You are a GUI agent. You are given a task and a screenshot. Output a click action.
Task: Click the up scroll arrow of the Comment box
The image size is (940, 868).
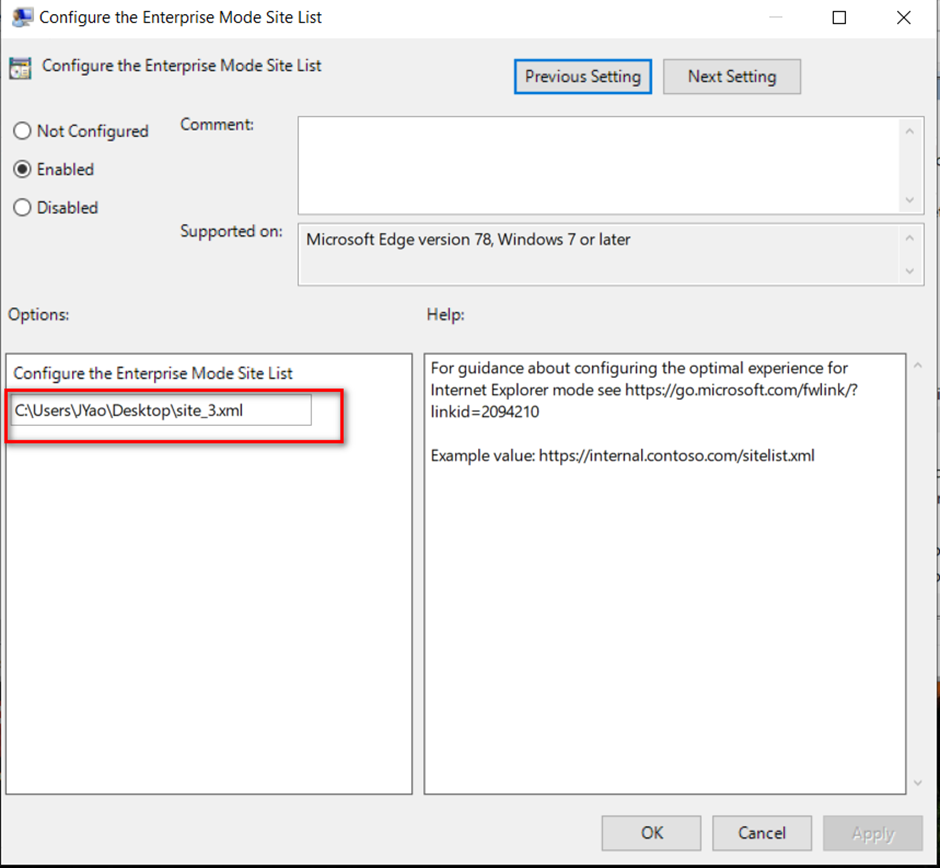coord(910,129)
